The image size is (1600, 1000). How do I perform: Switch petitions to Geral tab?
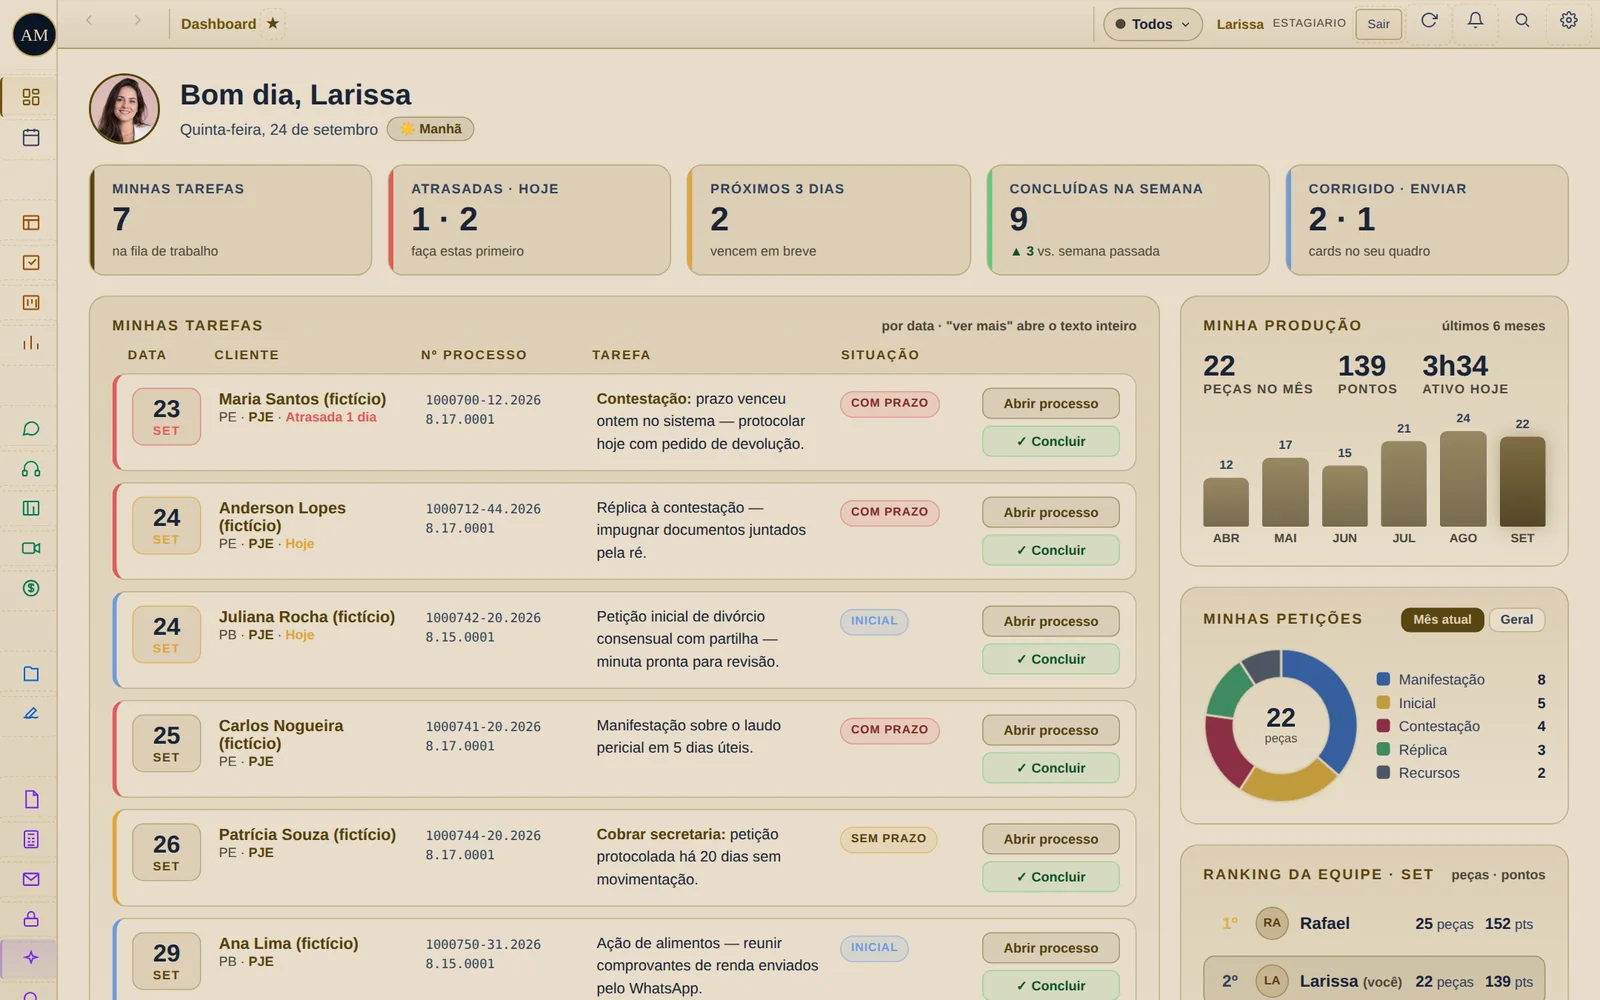point(1516,620)
